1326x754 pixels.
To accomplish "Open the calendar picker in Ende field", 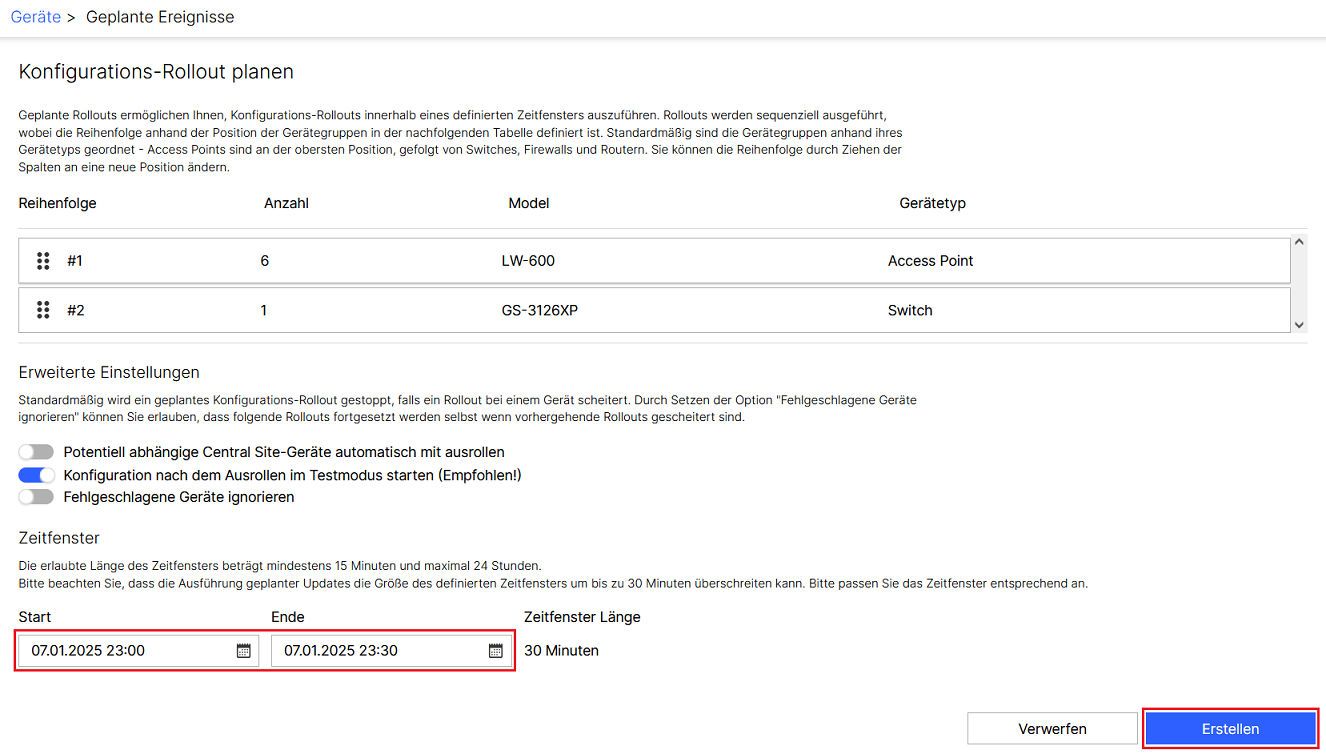I will 495,651.
